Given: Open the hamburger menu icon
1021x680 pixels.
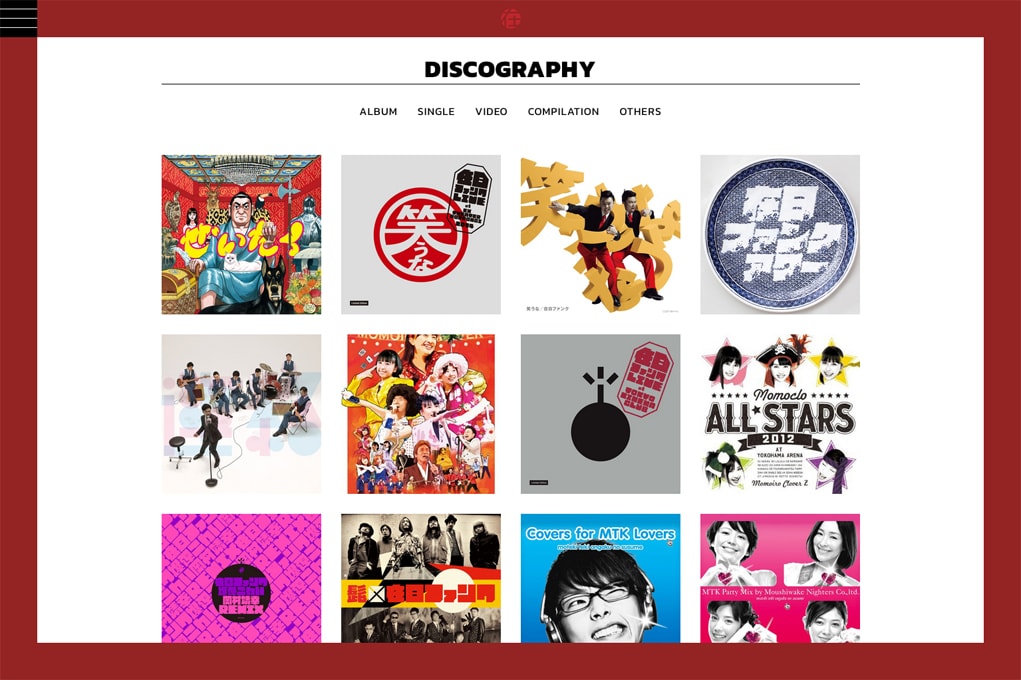Looking at the screenshot, I should click(x=18, y=18).
